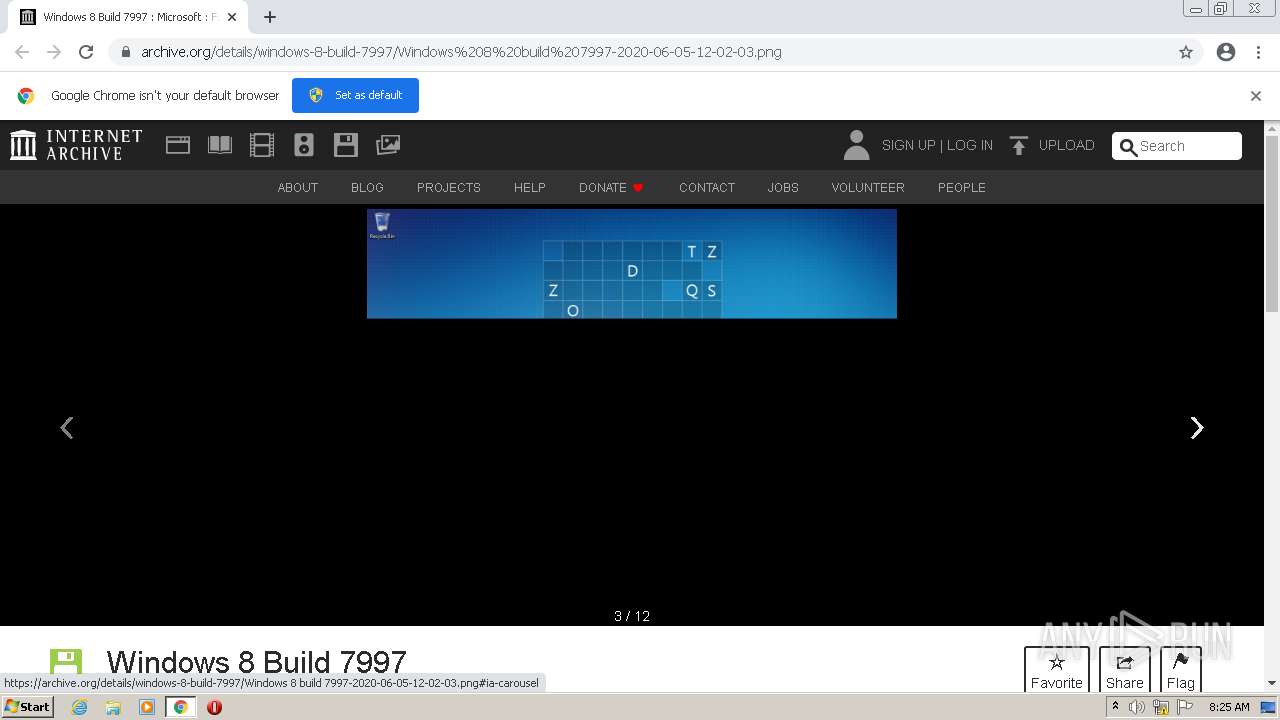Viewport: 1280px width, 720px height.
Task: Open the VOLUNTEER menu item
Action: pyautogui.click(x=868, y=187)
